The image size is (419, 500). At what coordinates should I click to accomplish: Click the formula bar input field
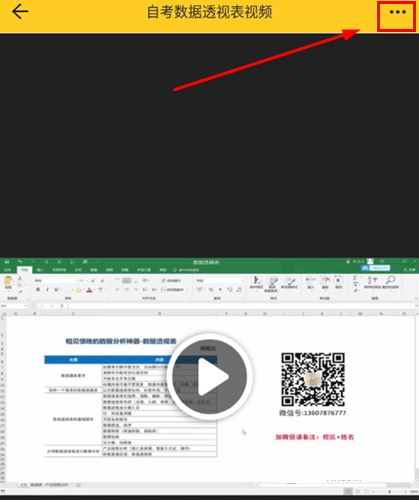[242, 306]
